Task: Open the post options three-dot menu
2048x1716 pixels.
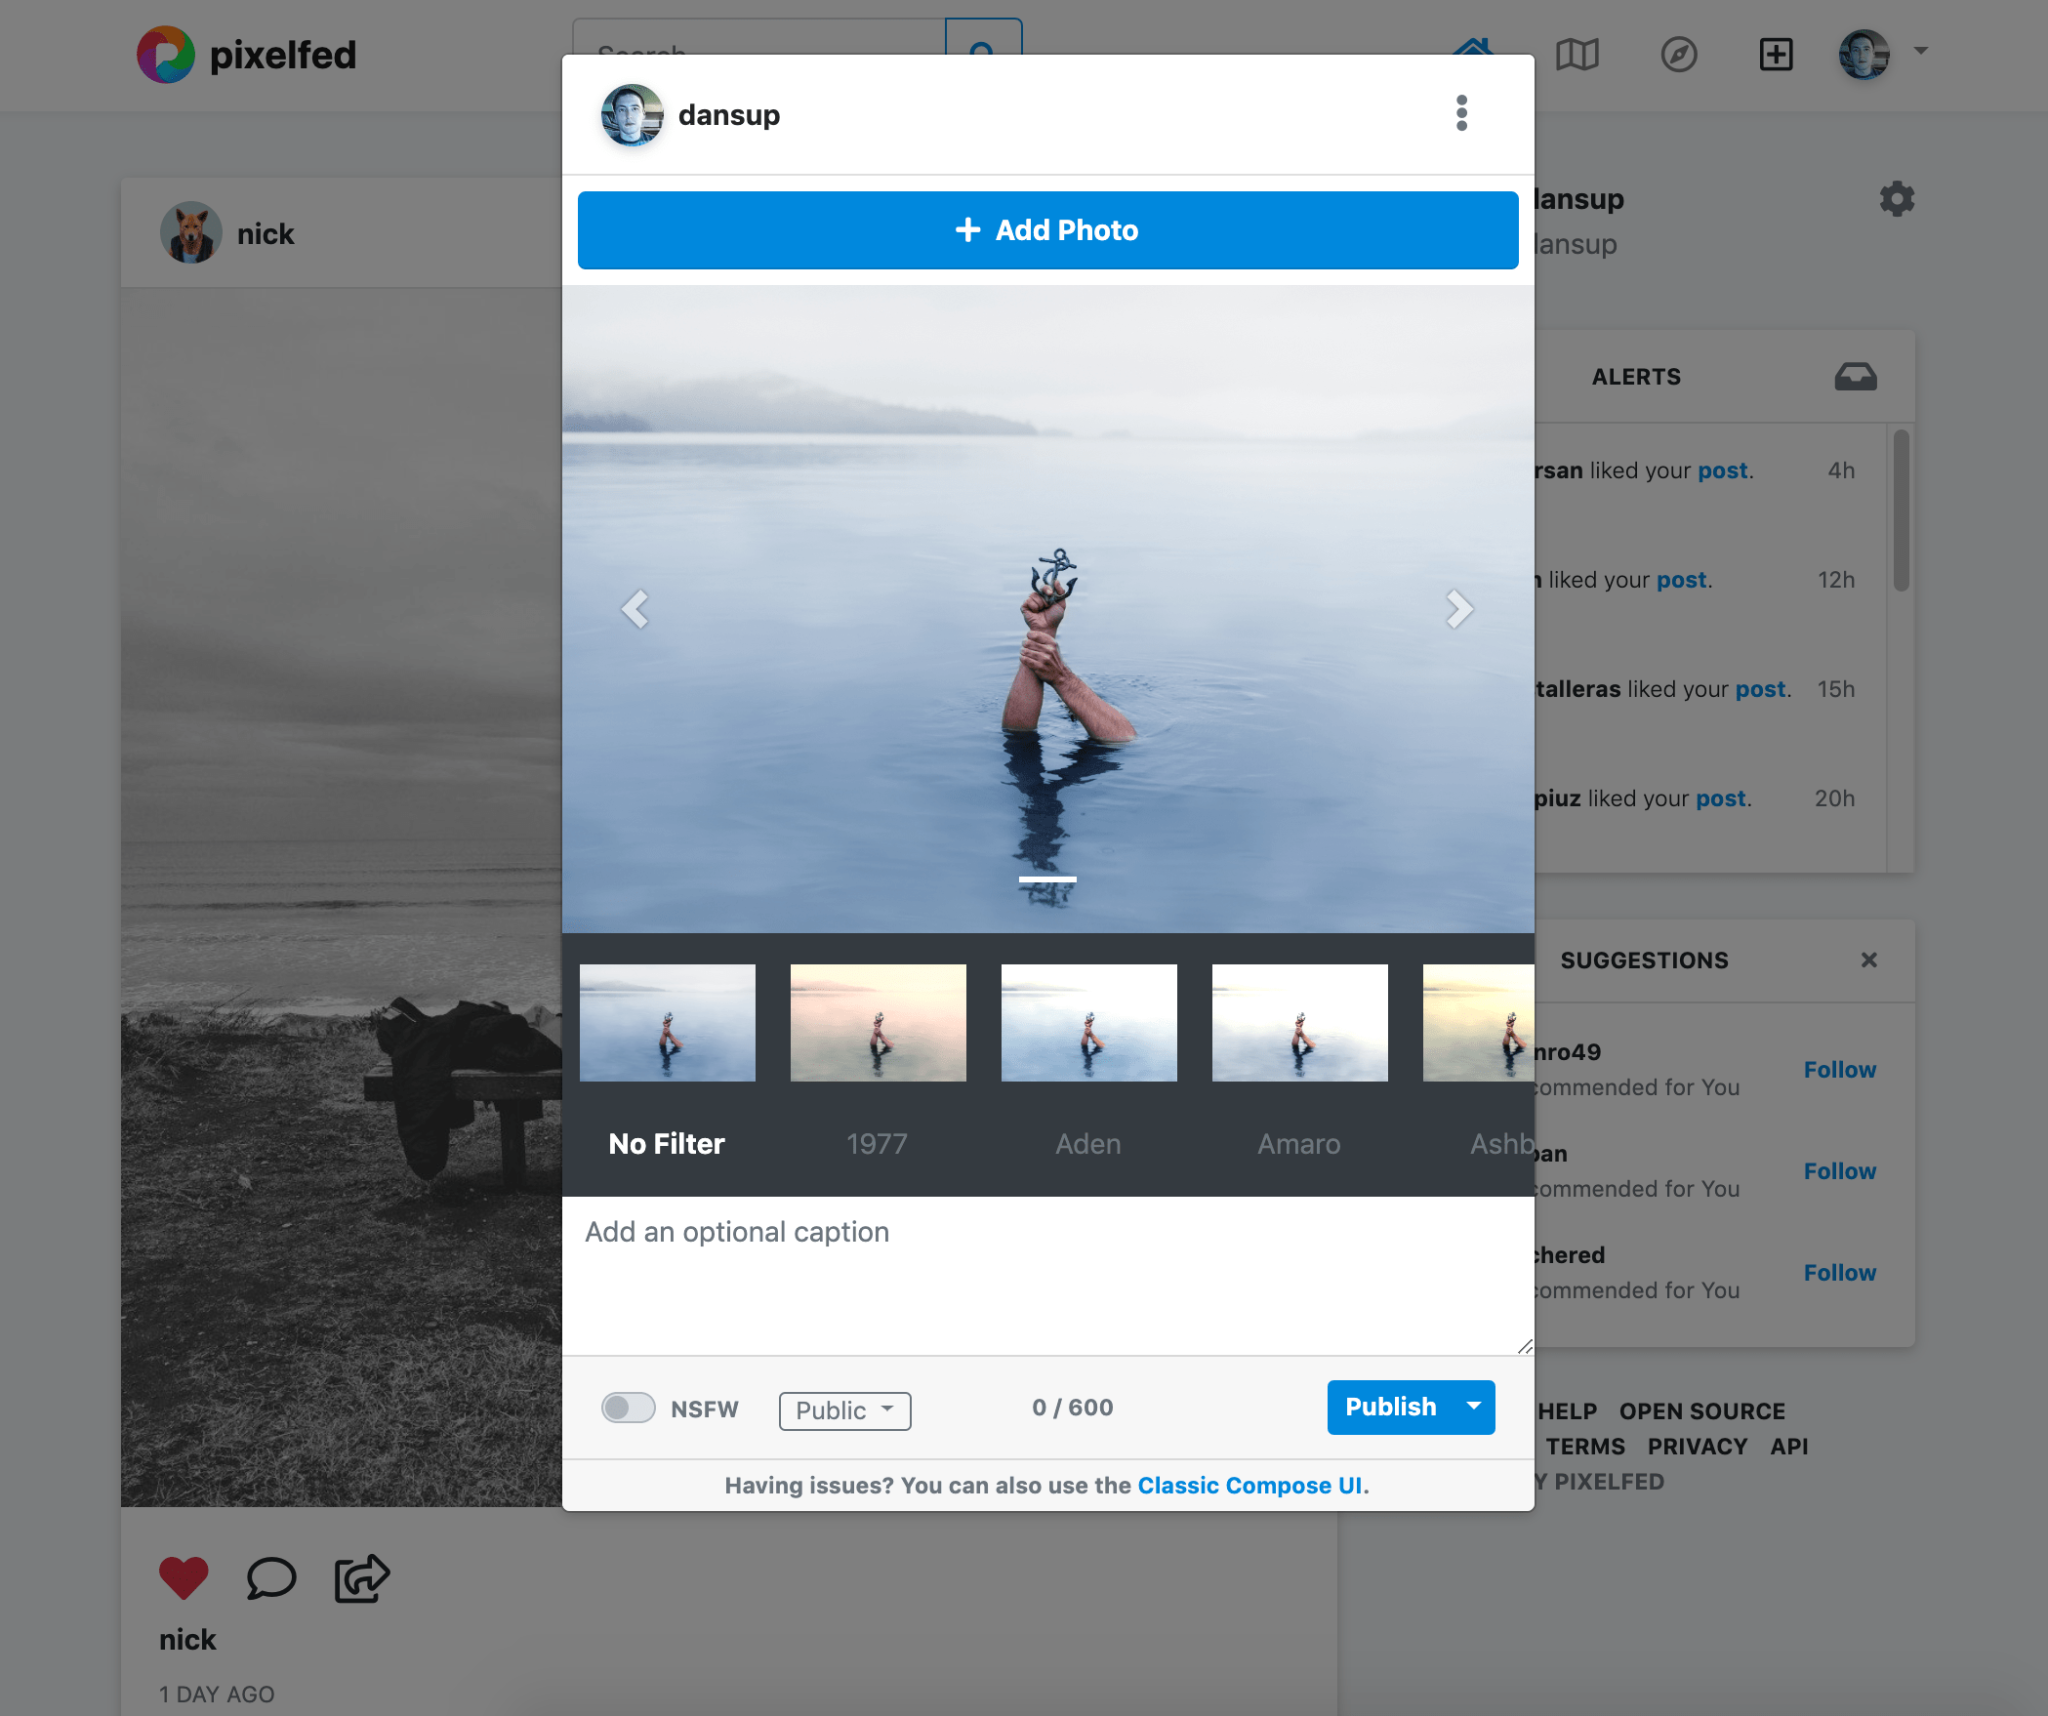Action: pos(1461,114)
